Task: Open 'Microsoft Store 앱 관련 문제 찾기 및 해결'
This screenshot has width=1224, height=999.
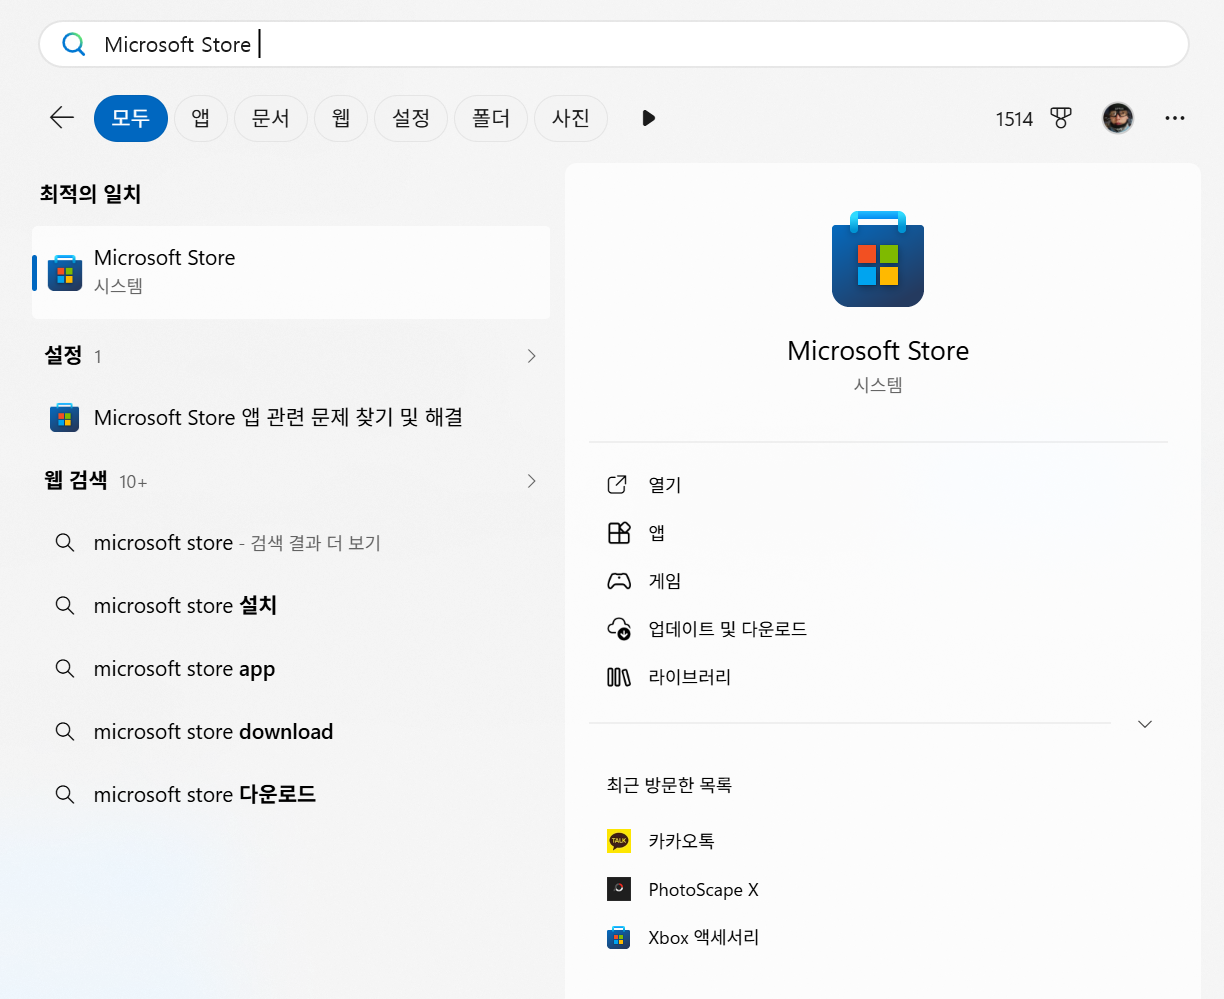Action: click(278, 417)
